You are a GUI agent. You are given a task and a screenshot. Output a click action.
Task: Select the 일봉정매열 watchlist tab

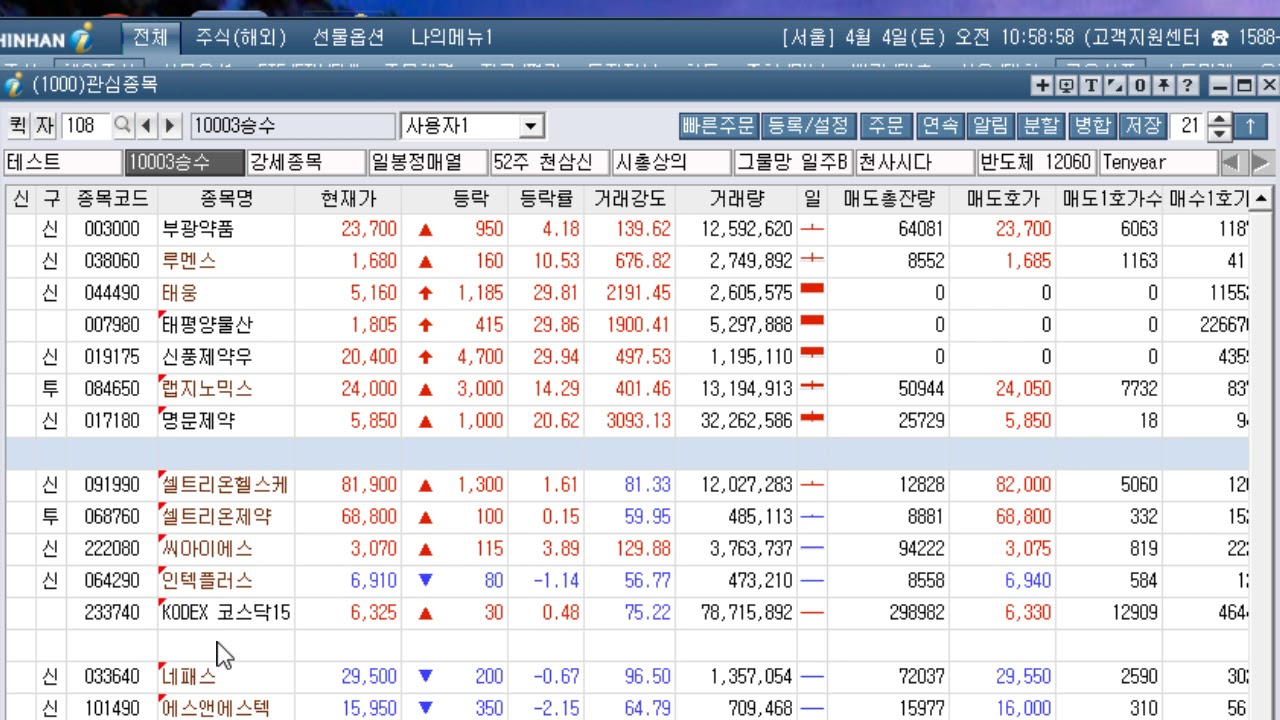428,162
